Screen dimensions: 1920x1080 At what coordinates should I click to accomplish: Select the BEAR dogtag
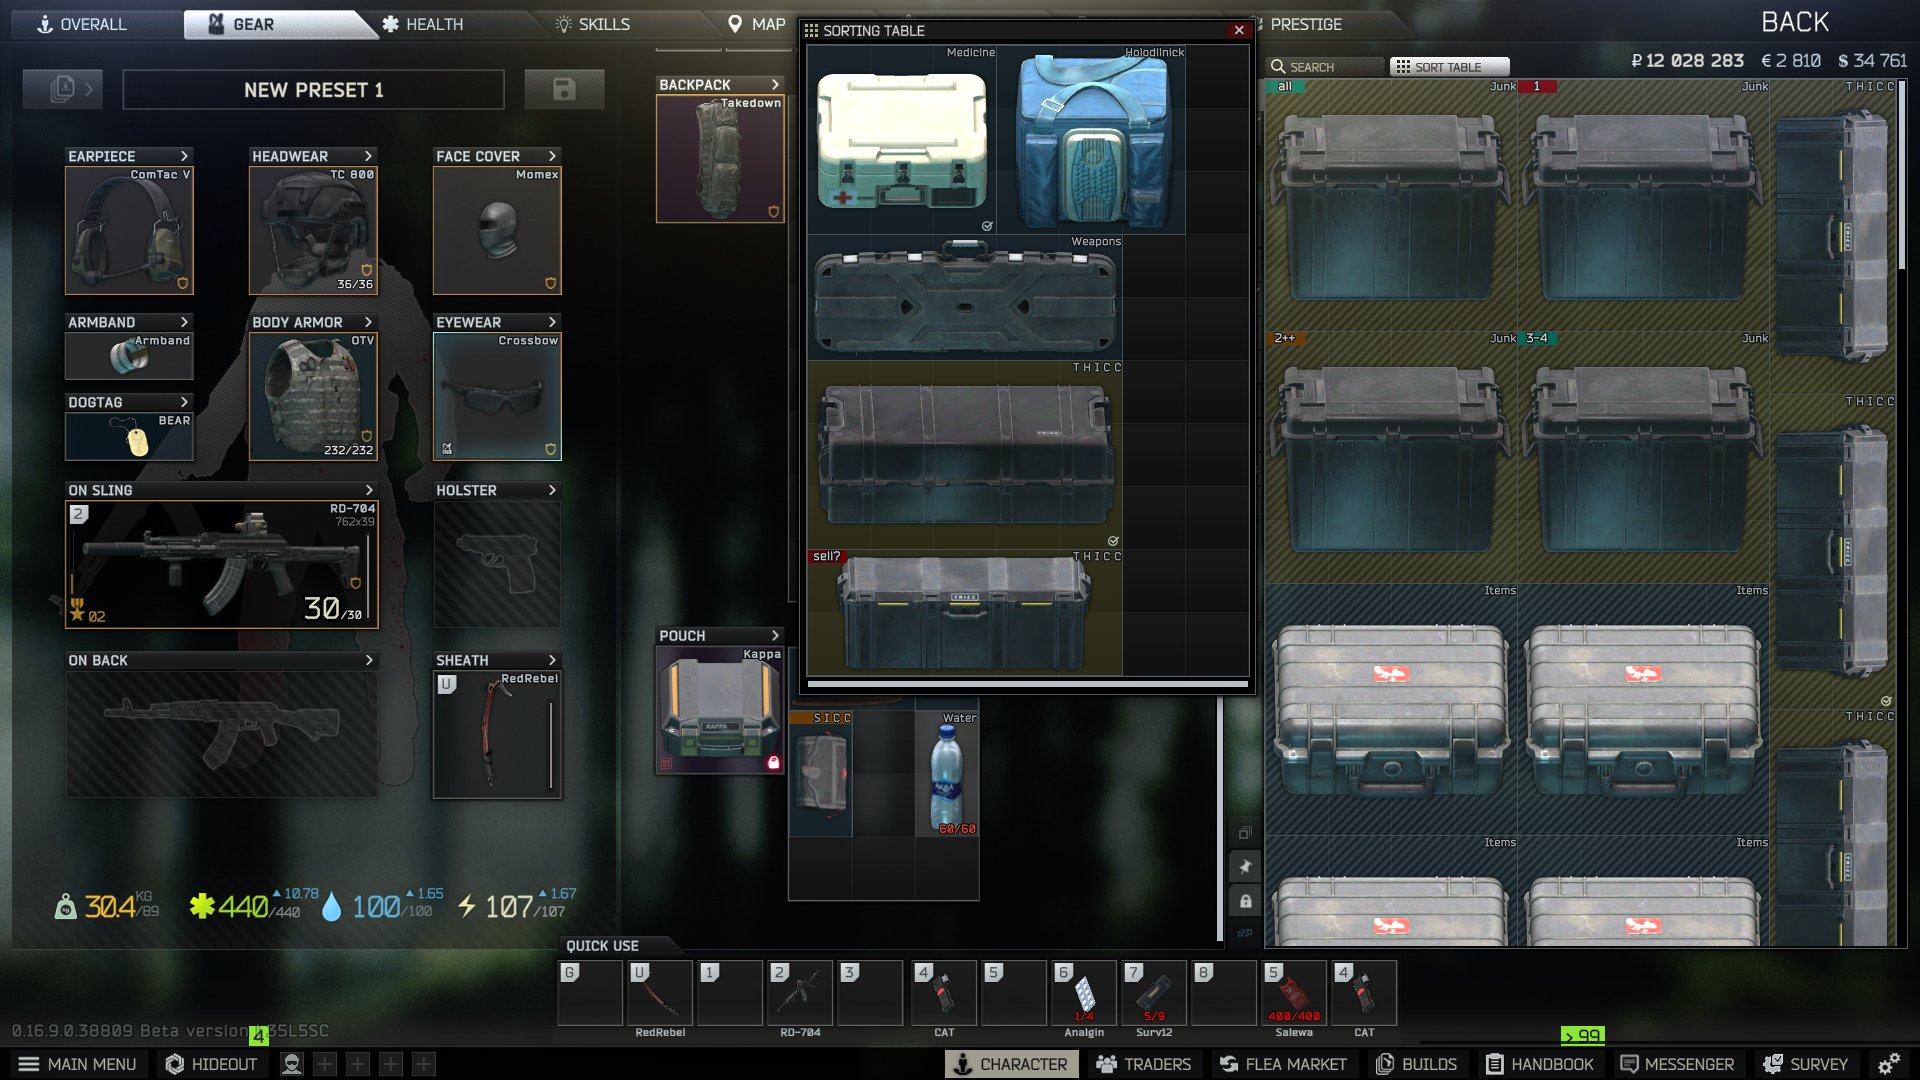tap(129, 436)
